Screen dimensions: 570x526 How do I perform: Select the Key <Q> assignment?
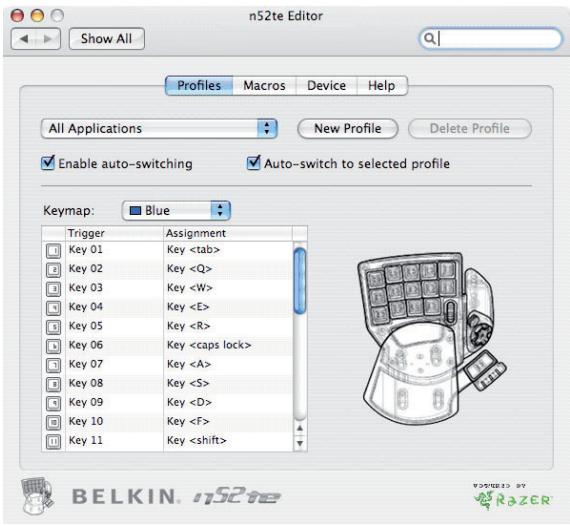point(189,269)
